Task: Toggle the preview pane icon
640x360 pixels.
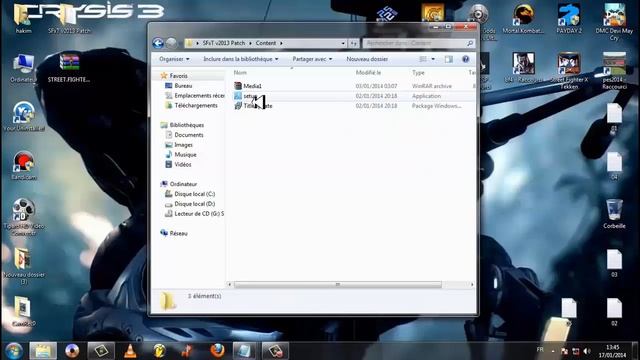Action: click(x=449, y=59)
